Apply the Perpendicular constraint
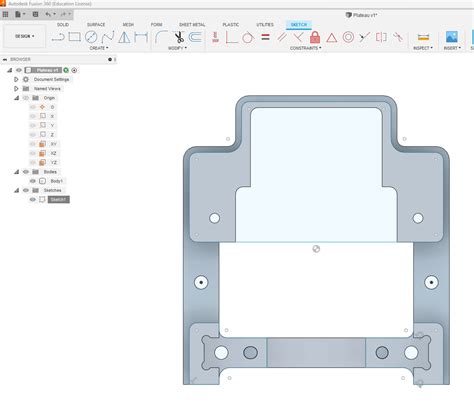 298,37
